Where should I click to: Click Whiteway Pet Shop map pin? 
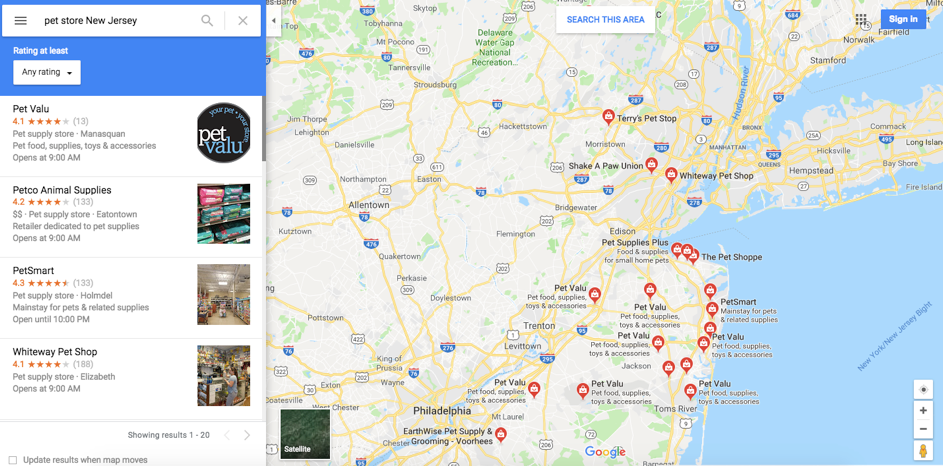click(x=671, y=175)
